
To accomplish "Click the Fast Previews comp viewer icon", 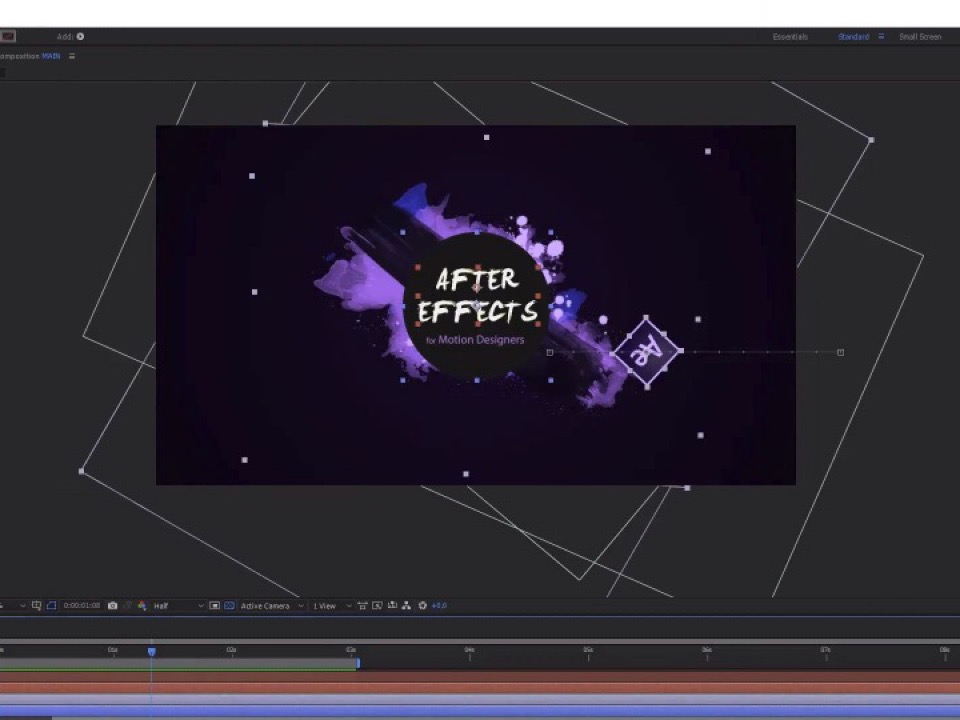I will tap(377, 606).
